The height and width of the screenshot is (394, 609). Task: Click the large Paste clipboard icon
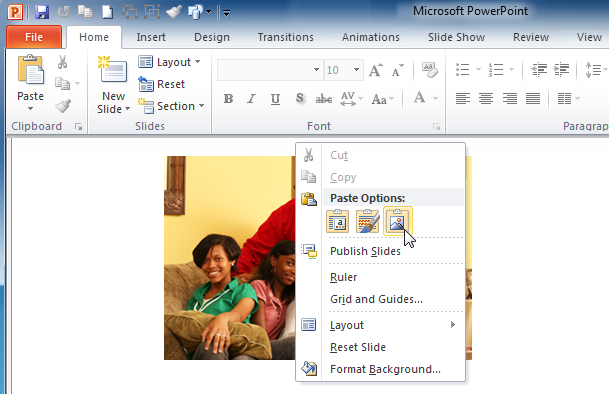(x=30, y=70)
